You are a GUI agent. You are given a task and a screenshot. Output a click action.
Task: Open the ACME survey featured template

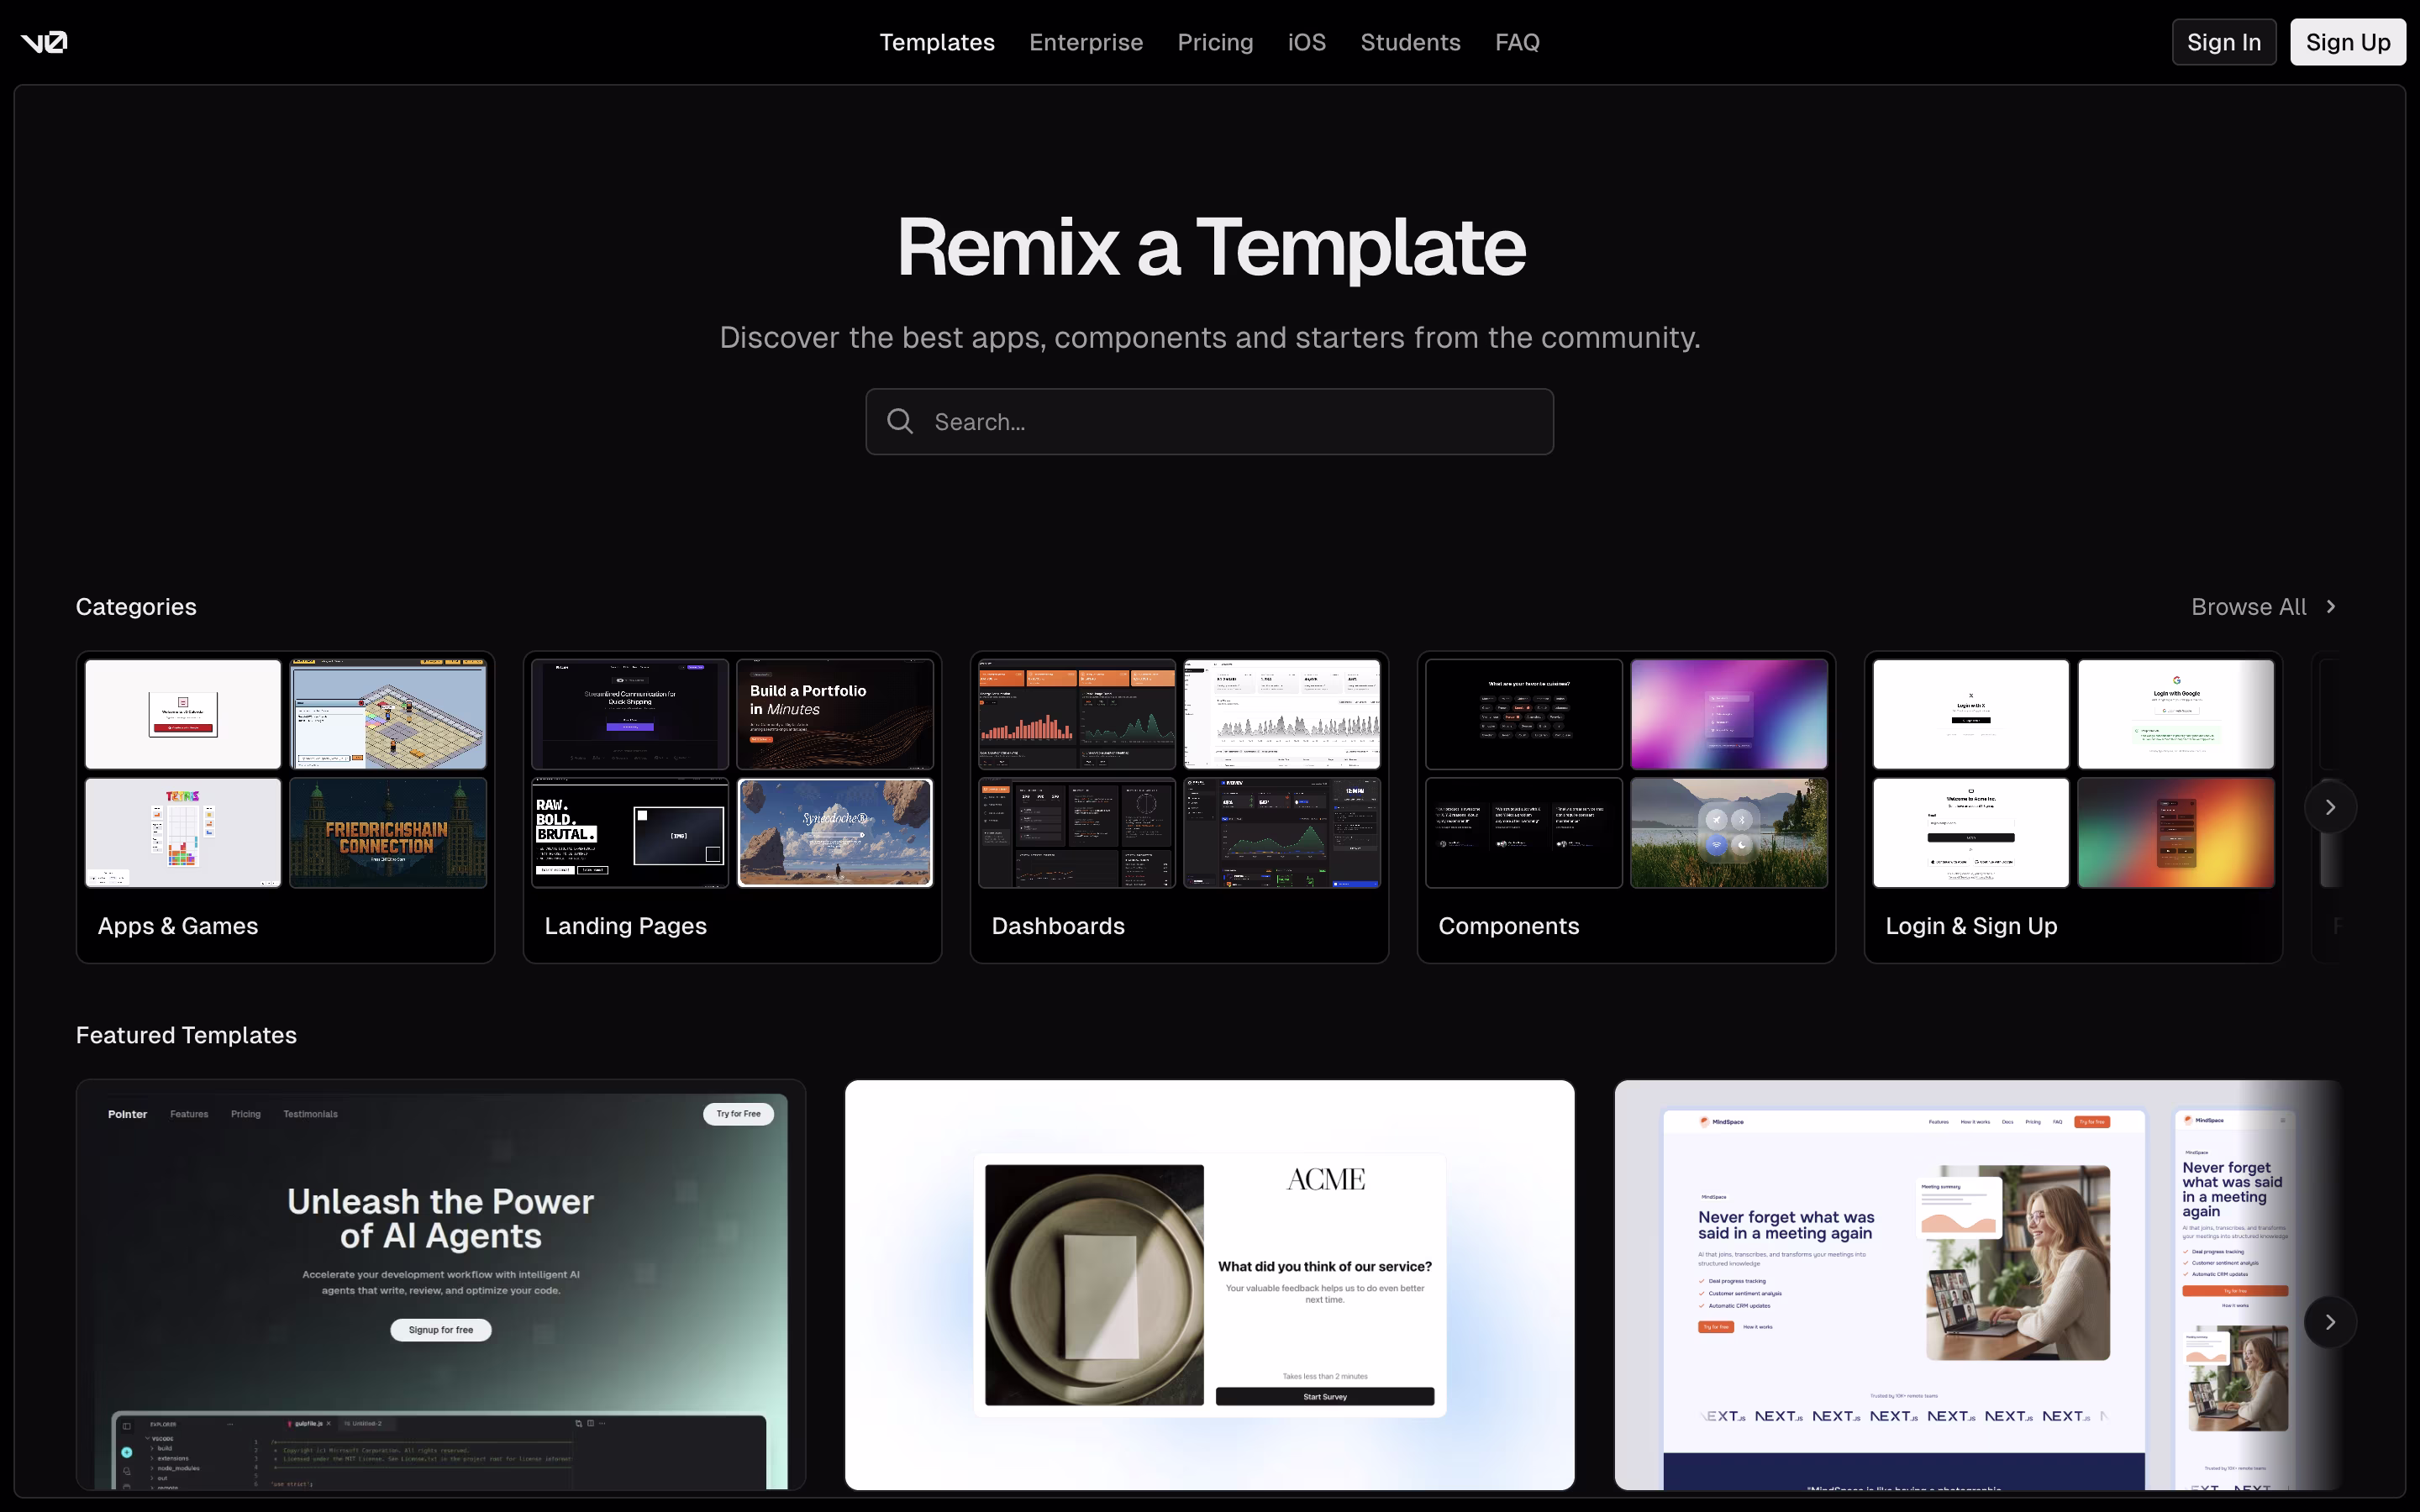(1209, 1284)
